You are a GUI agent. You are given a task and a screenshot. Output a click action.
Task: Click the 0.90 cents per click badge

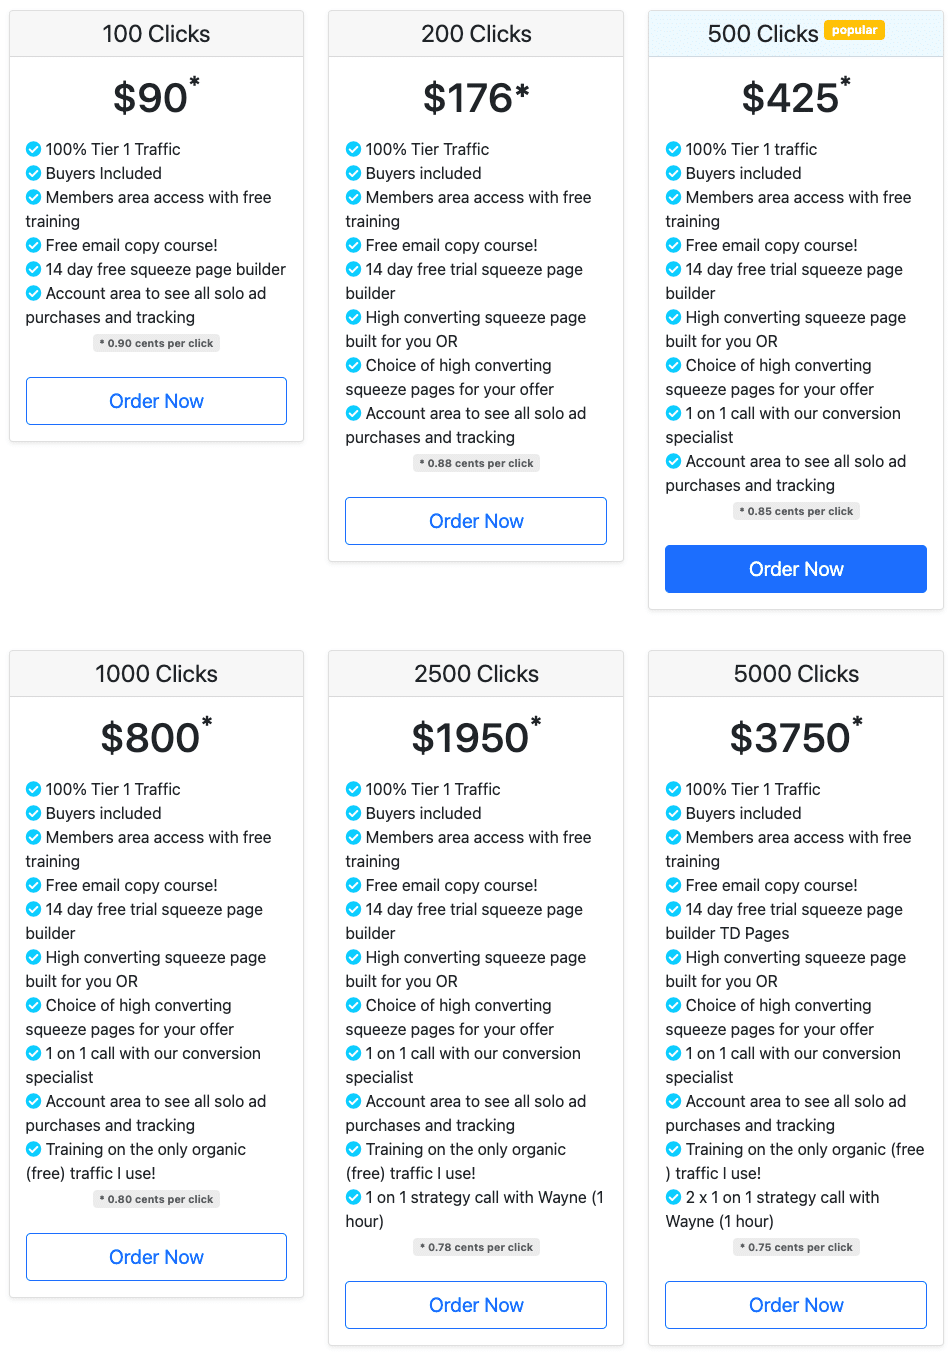(156, 343)
